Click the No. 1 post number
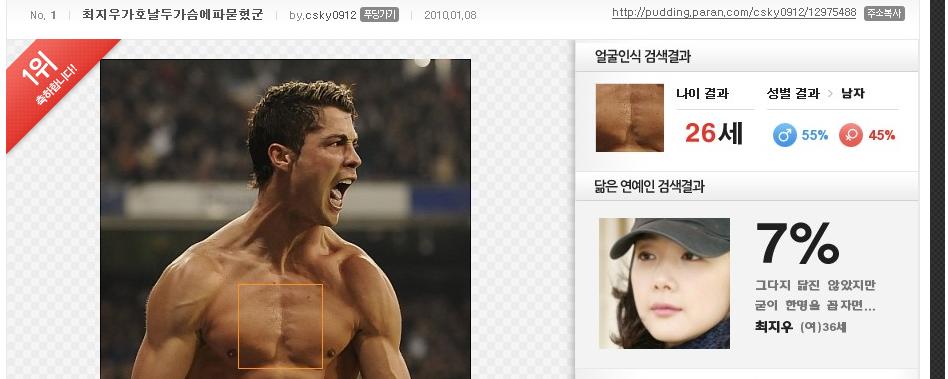This screenshot has height=379, width=948. point(43,15)
